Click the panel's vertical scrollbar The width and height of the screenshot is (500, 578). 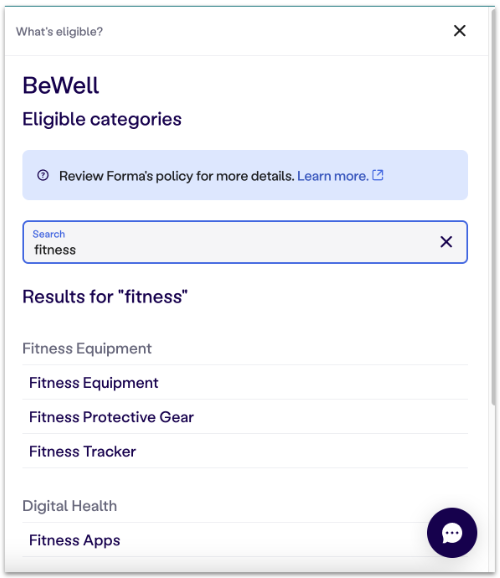(x=492, y=206)
